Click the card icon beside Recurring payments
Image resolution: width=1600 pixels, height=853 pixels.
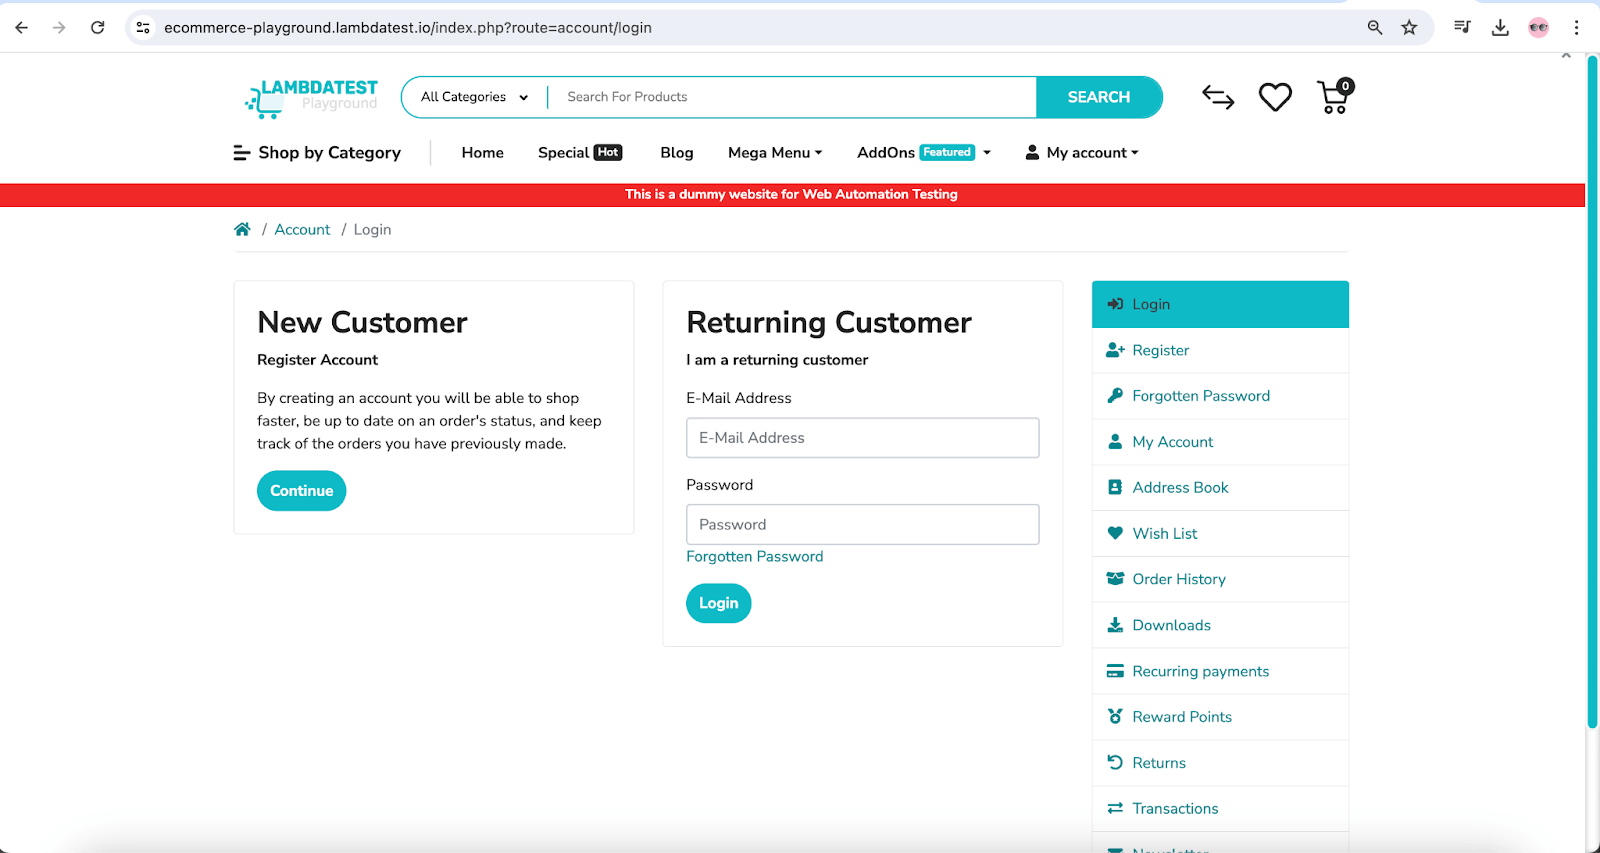1115,671
